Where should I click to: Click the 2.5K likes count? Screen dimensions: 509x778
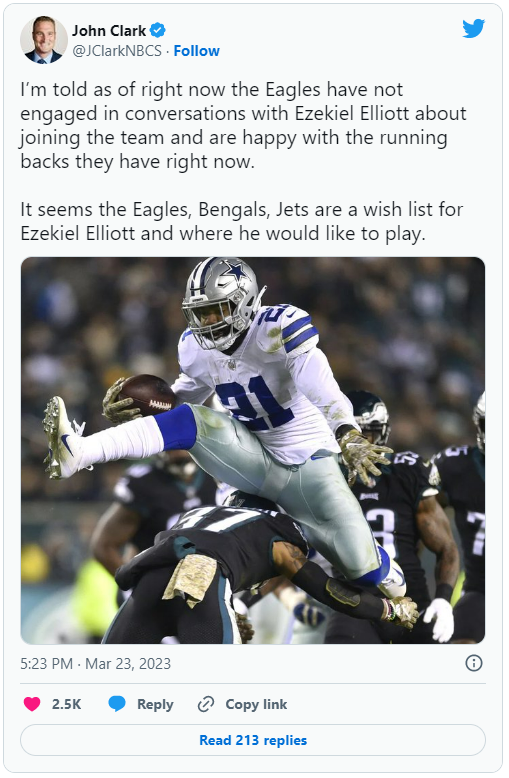point(66,704)
